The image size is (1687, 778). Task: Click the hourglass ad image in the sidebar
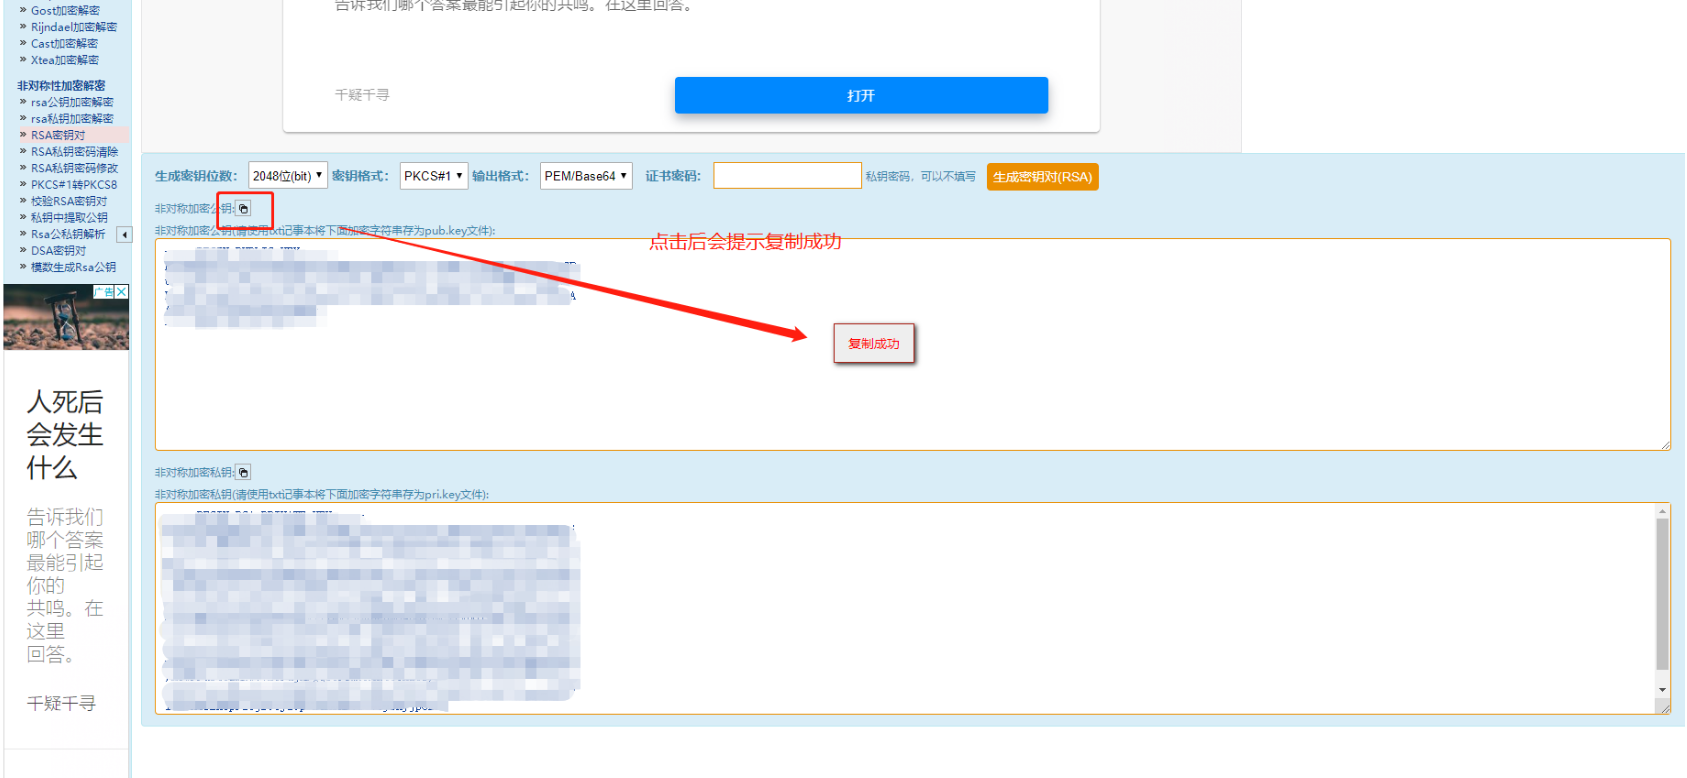point(66,317)
